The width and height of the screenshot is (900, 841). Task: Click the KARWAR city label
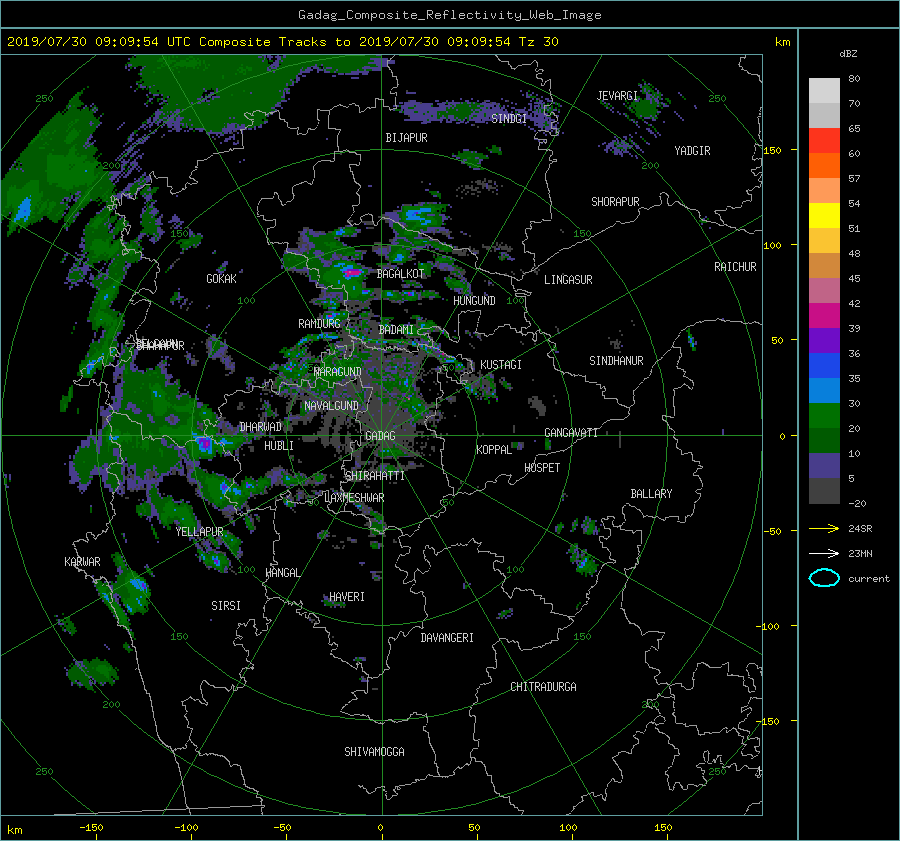tap(83, 561)
